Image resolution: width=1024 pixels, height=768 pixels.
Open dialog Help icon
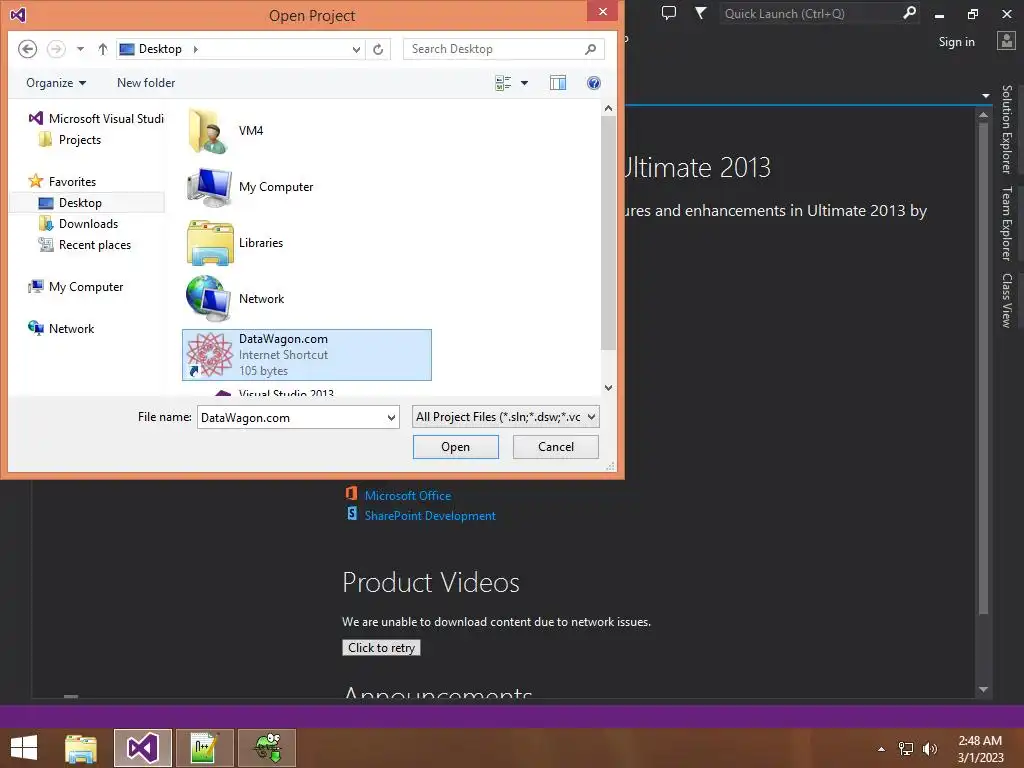594,83
